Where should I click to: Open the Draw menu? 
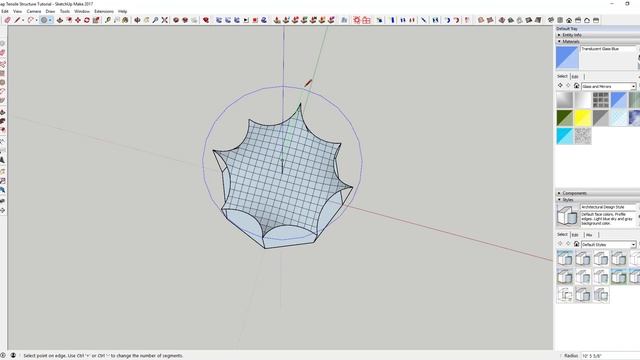coord(50,11)
